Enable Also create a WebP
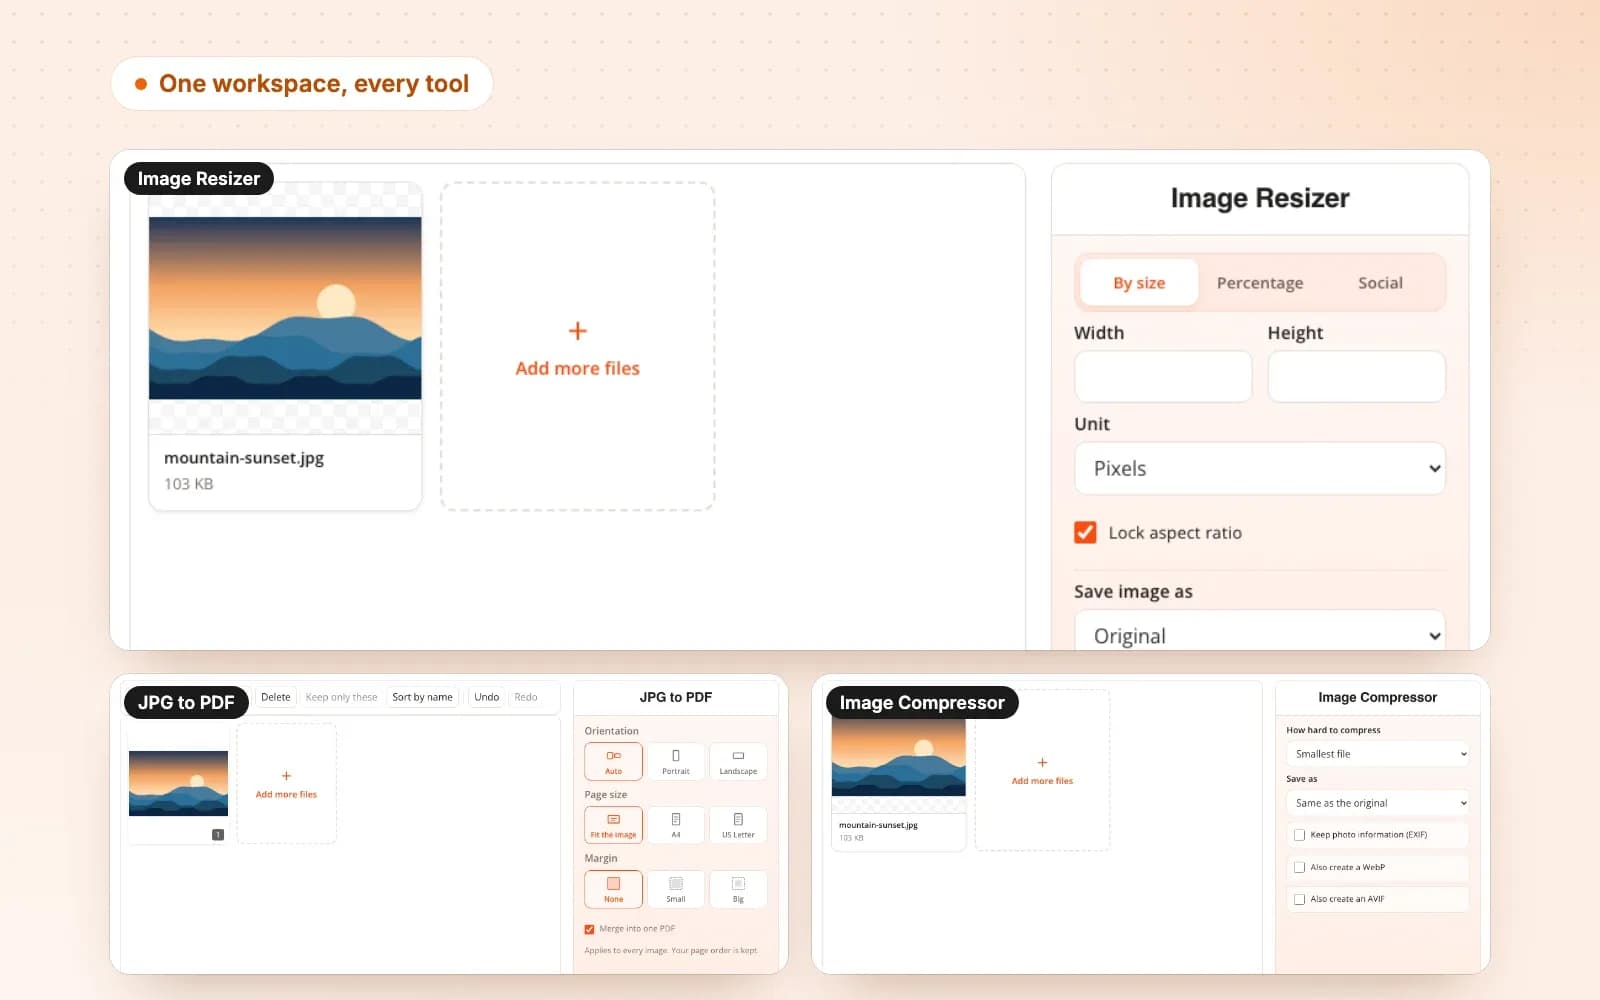1600x1000 pixels. point(1299,867)
